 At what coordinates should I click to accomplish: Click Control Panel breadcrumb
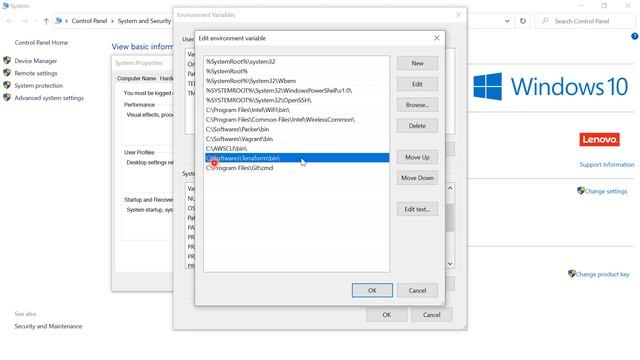(x=89, y=21)
